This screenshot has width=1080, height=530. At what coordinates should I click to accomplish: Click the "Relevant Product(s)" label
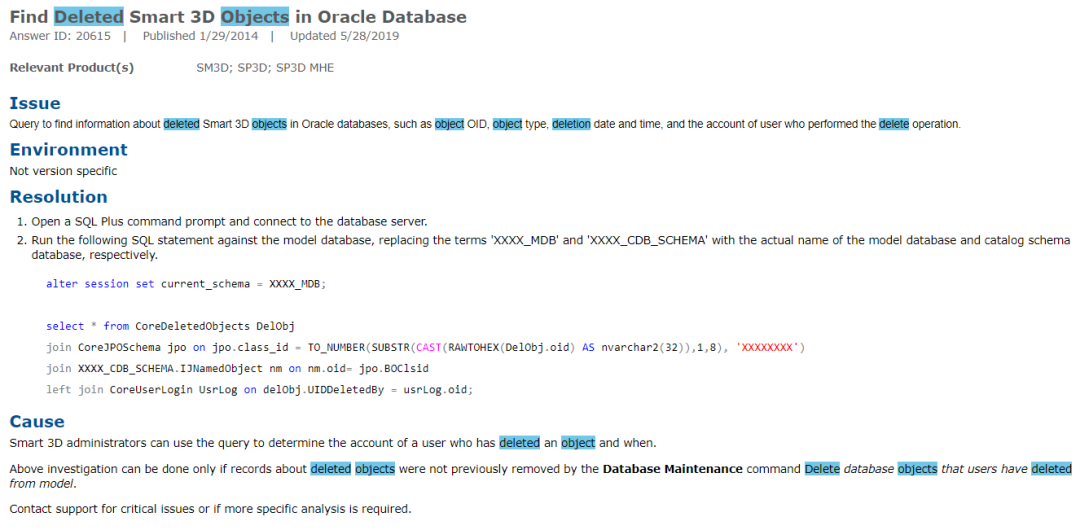tap(72, 68)
